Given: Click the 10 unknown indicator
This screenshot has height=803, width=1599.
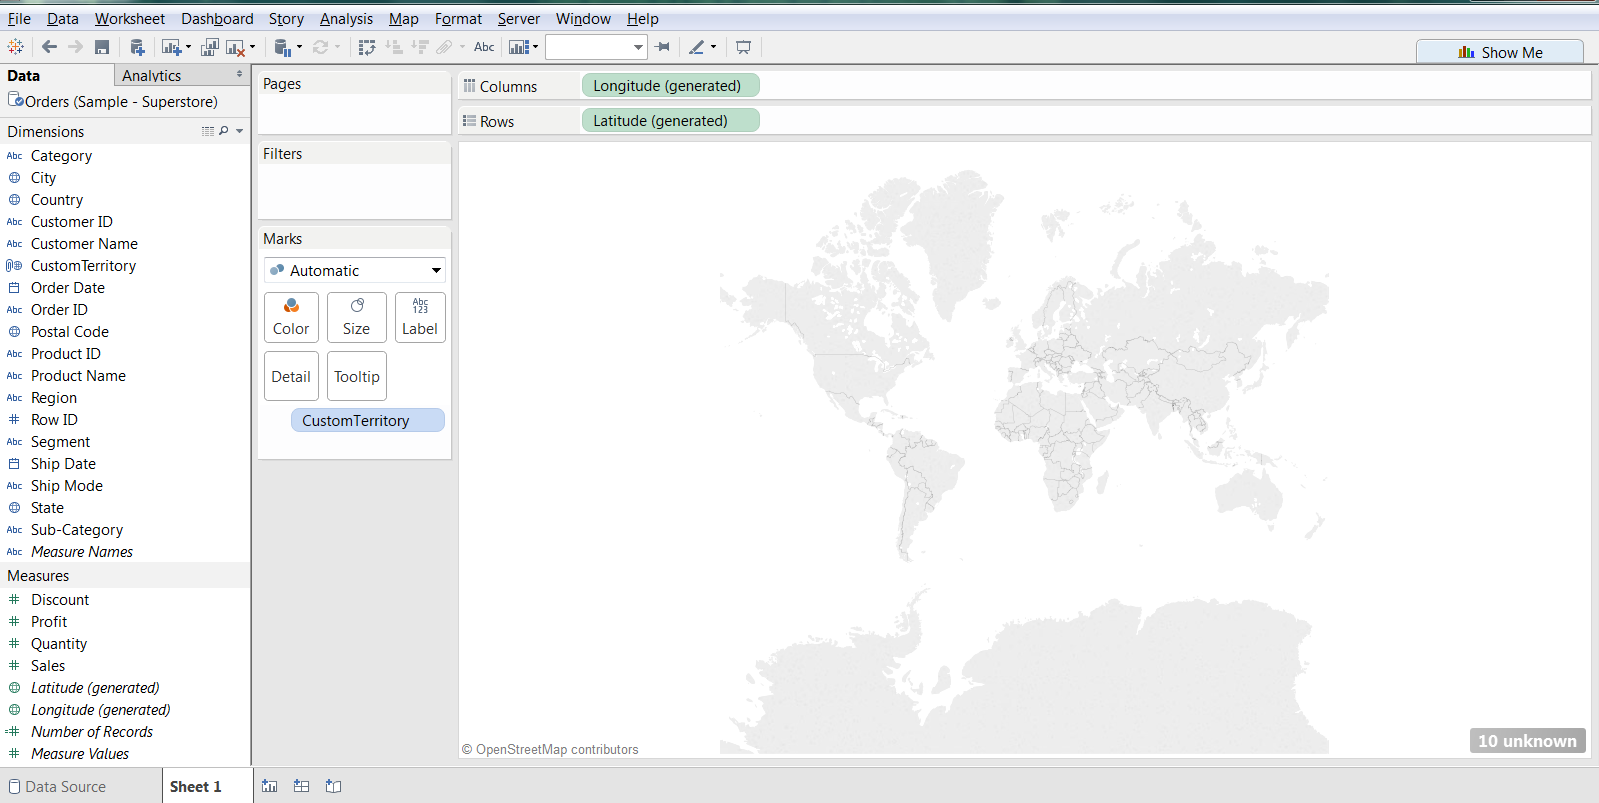Looking at the screenshot, I should coord(1527,741).
